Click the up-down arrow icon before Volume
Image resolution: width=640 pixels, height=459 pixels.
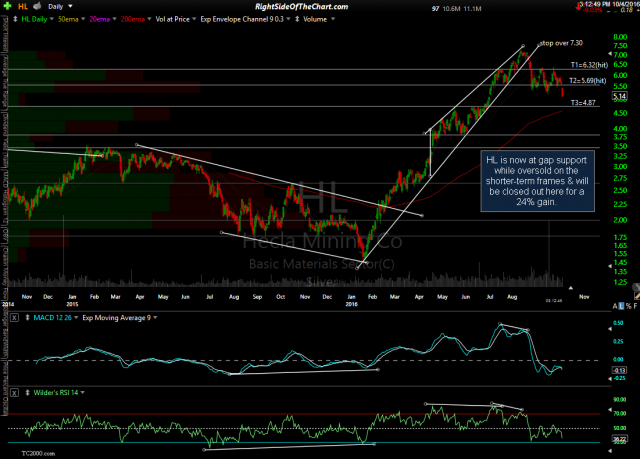(x=297, y=19)
